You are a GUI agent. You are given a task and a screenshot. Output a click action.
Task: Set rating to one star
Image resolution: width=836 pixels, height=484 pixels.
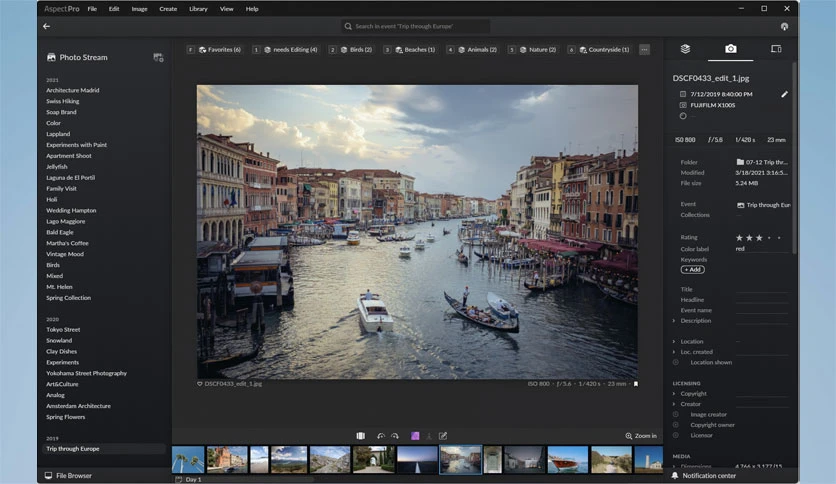tap(739, 238)
